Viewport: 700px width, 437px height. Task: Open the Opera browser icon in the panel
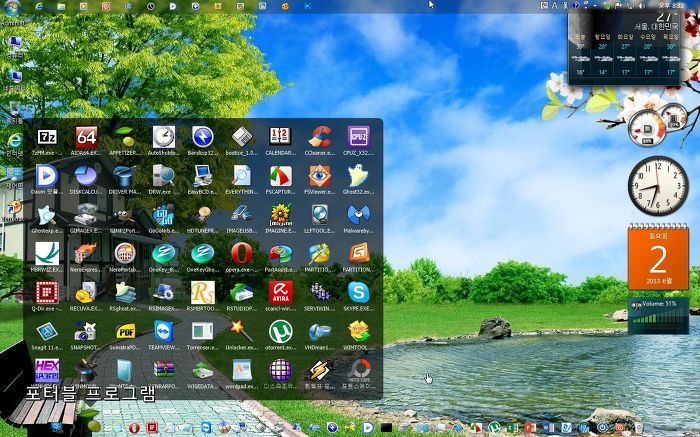[242, 254]
